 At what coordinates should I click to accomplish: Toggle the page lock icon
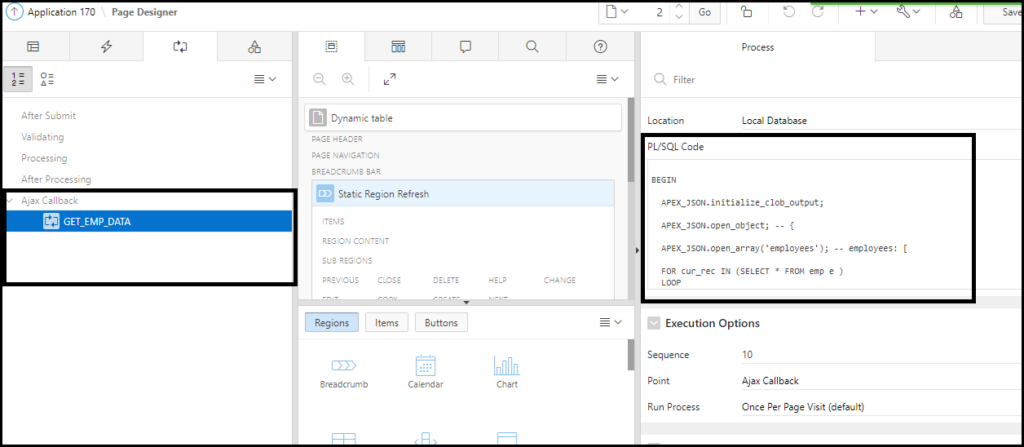[746, 12]
